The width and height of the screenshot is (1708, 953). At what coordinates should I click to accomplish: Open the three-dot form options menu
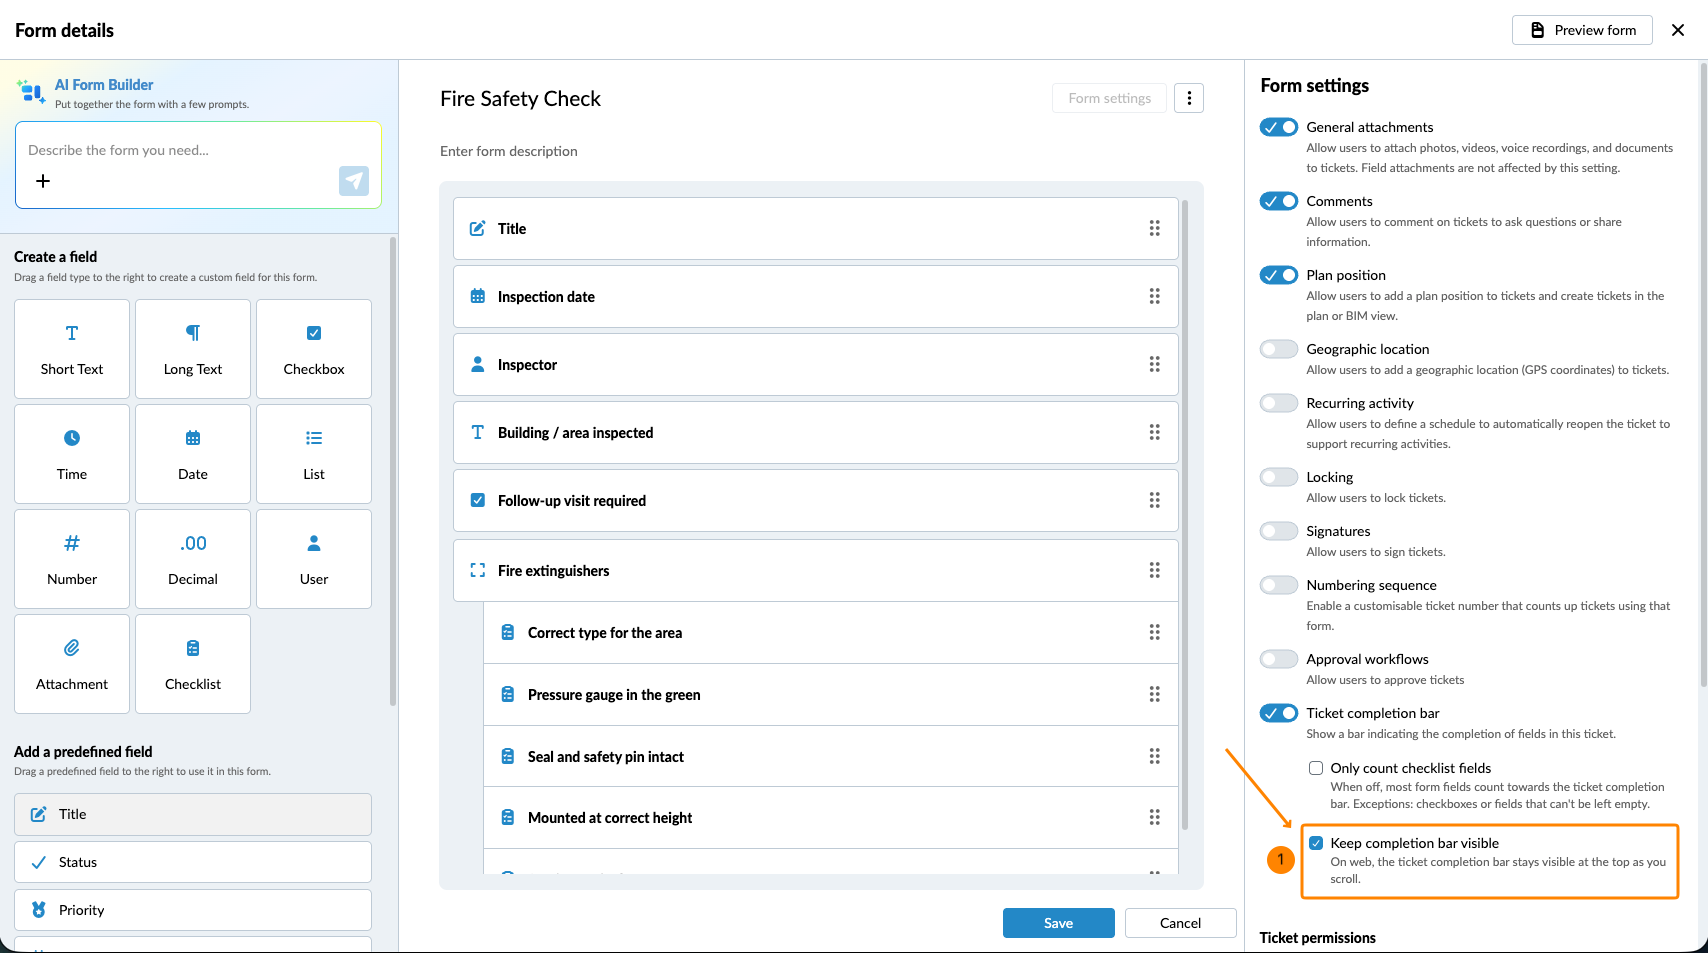tap(1189, 98)
